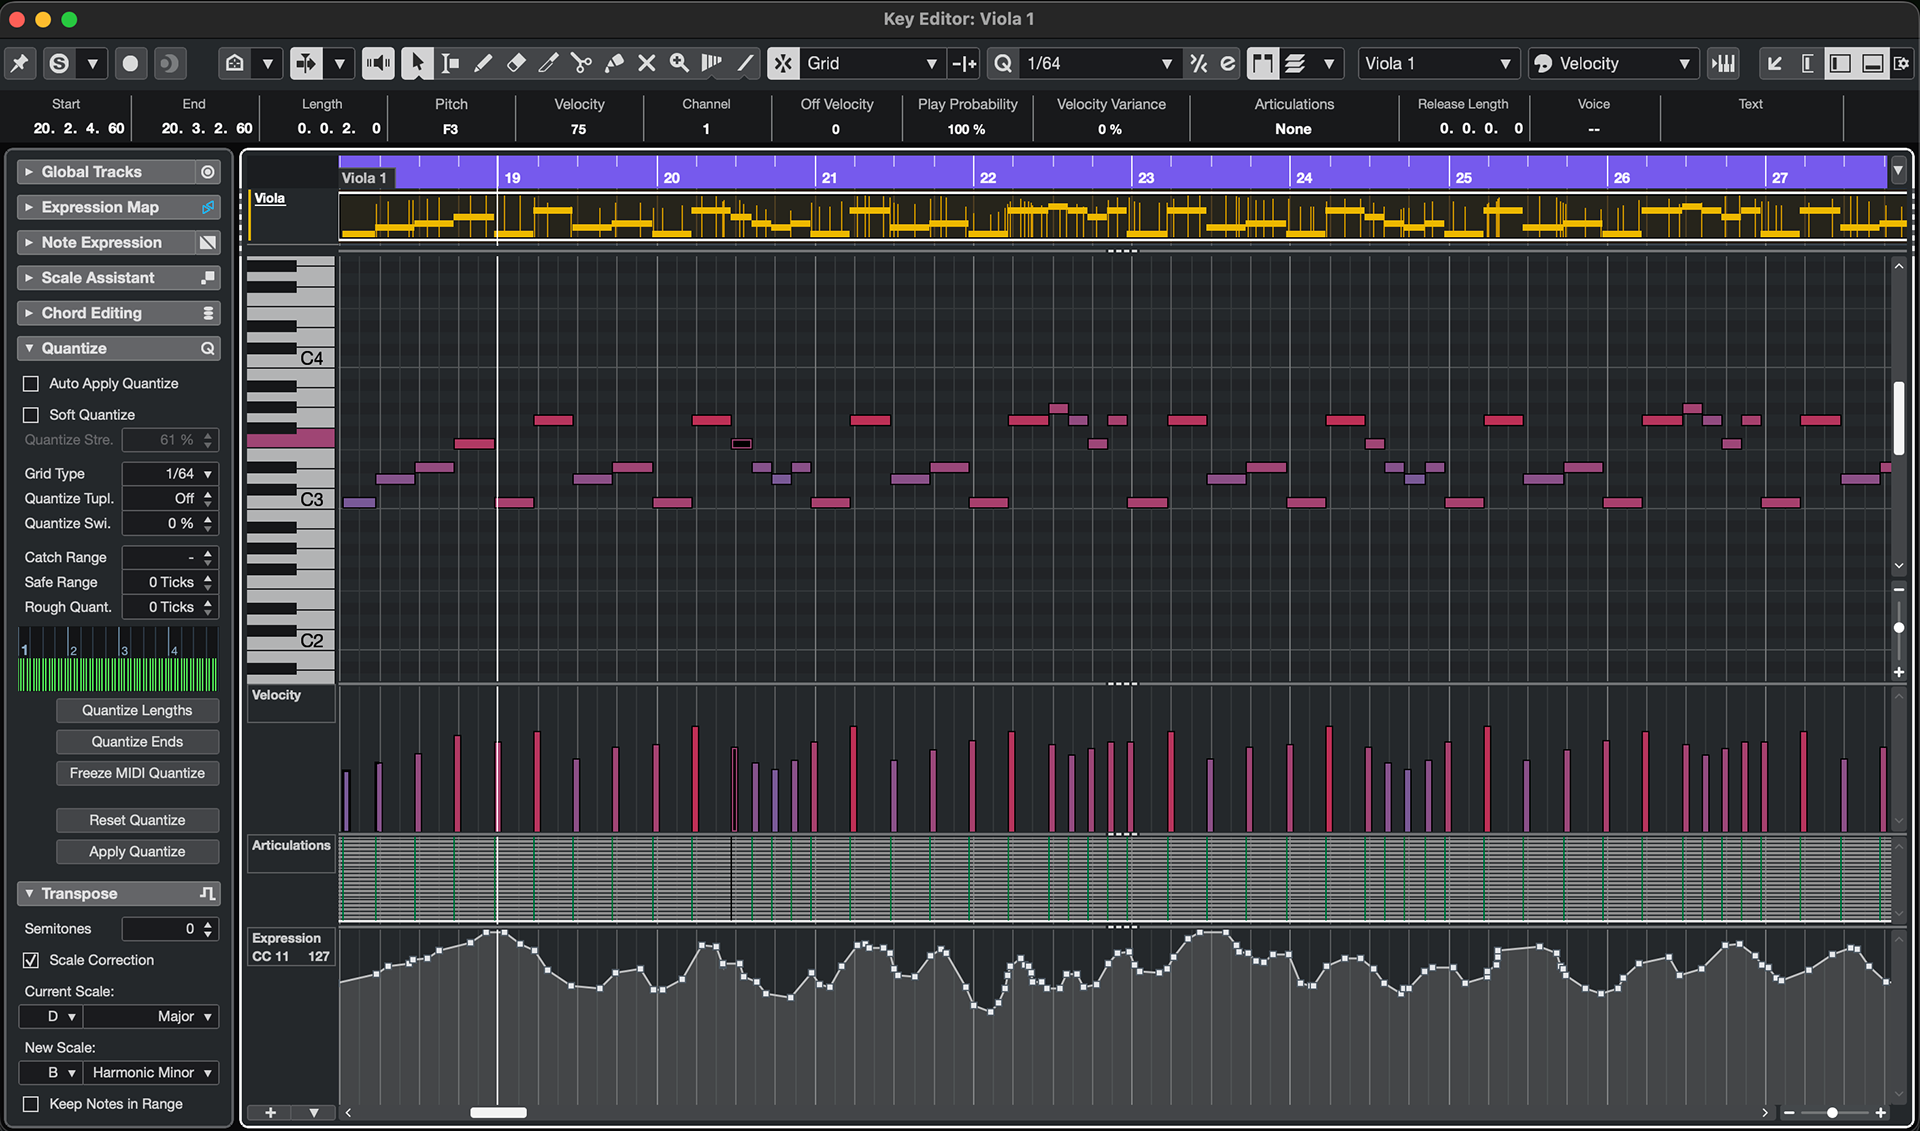Enable Soft Quantize checkbox
Image resolution: width=1920 pixels, height=1131 pixels.
tap(31, 415)
